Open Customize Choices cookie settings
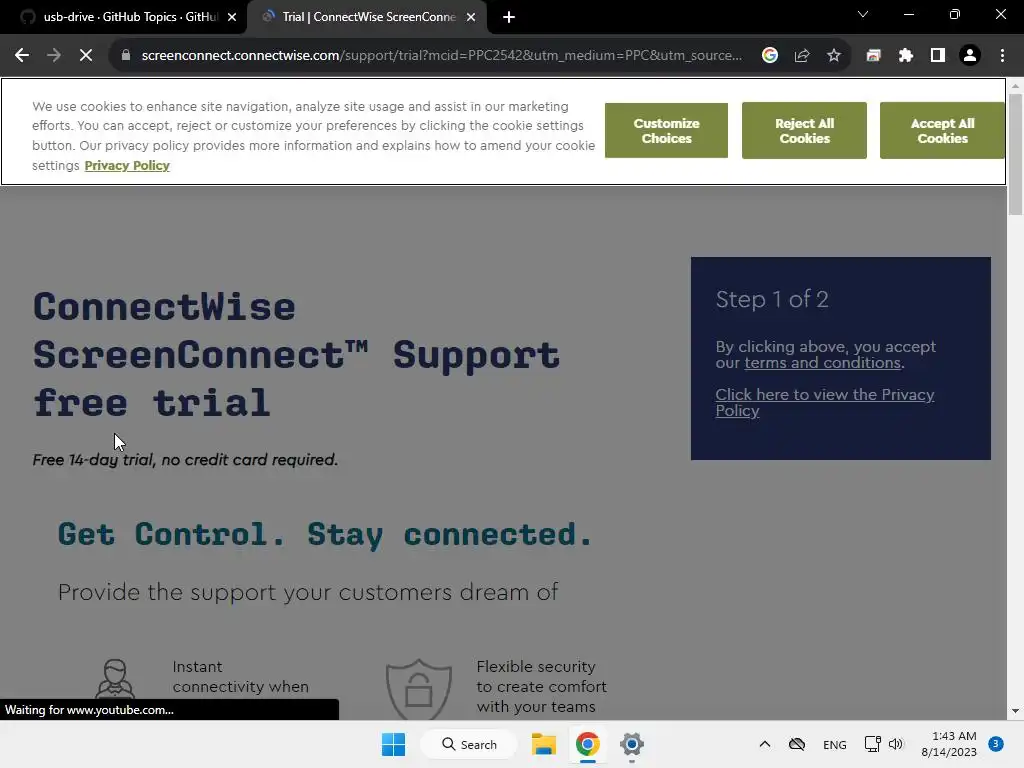1024x768 pixels. click(666, 131)
